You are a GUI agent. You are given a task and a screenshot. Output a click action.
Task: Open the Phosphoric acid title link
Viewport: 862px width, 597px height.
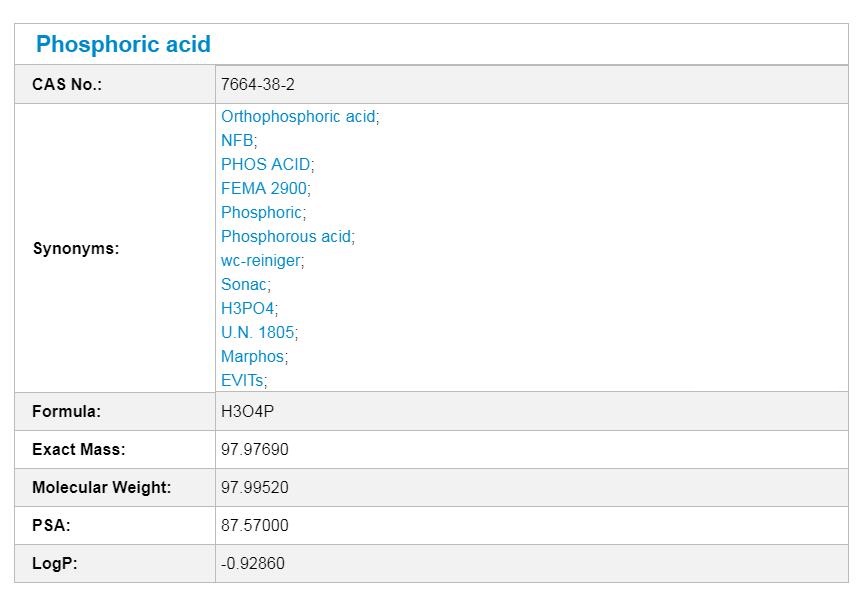click(123, 45)
